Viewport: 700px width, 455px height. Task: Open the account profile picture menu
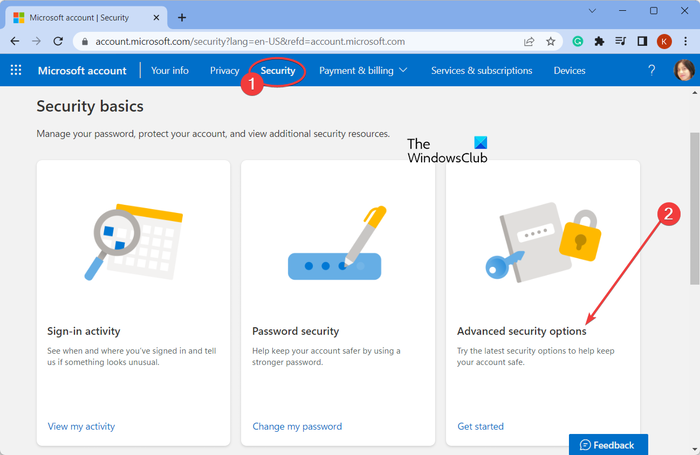684,70
